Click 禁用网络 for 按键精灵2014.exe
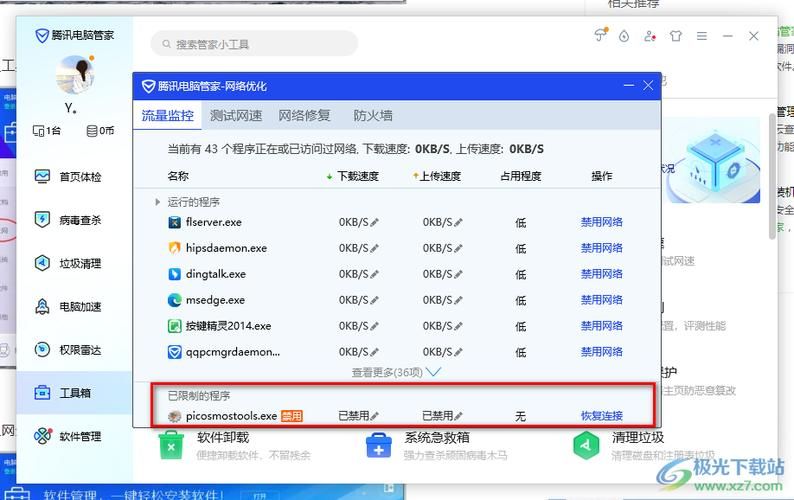 (x=602, y=326)
